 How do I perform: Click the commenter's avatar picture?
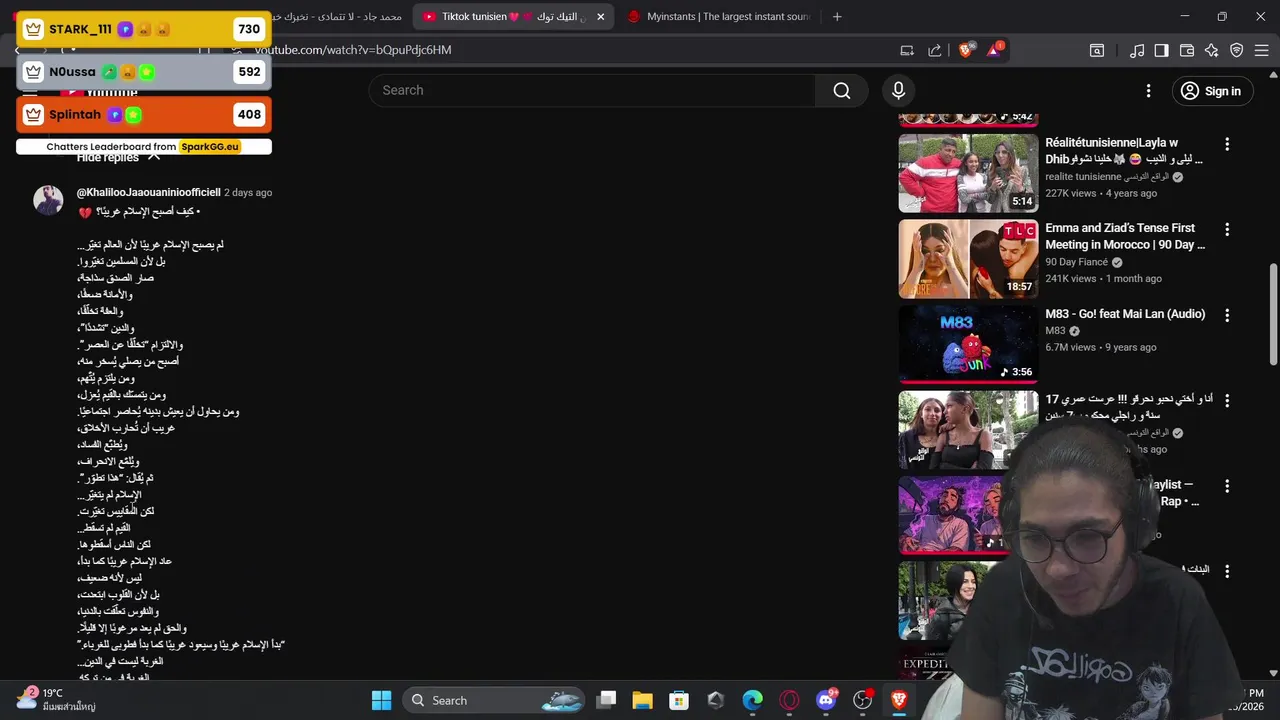[48, 200]
